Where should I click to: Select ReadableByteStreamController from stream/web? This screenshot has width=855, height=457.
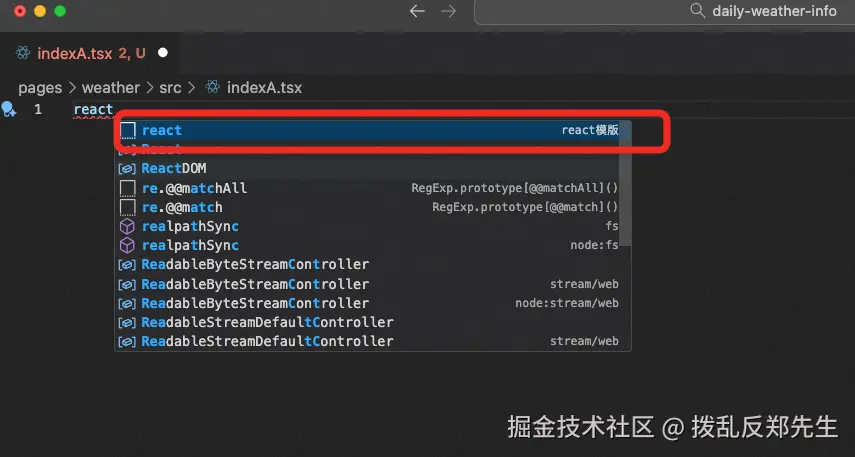point(373,284)
